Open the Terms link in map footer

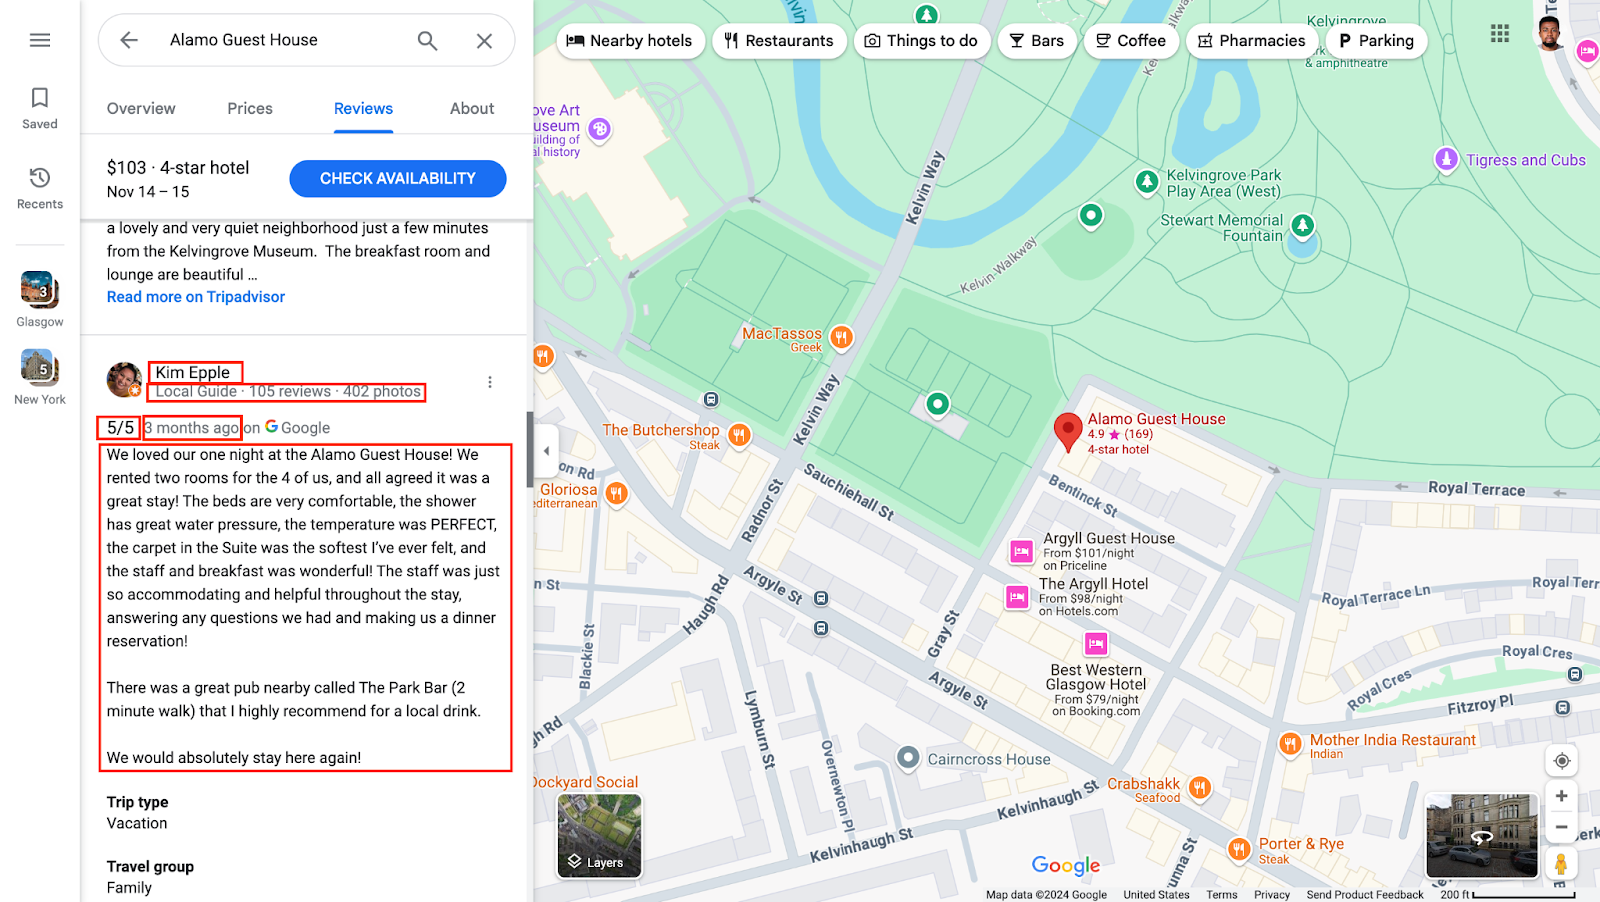pos(1222,895)
